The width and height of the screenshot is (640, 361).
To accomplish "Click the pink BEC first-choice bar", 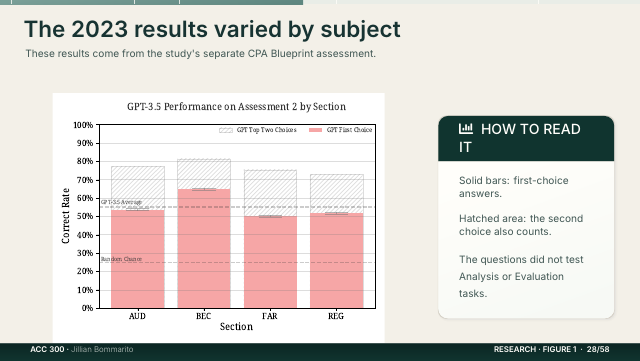I will coord(204,248).
